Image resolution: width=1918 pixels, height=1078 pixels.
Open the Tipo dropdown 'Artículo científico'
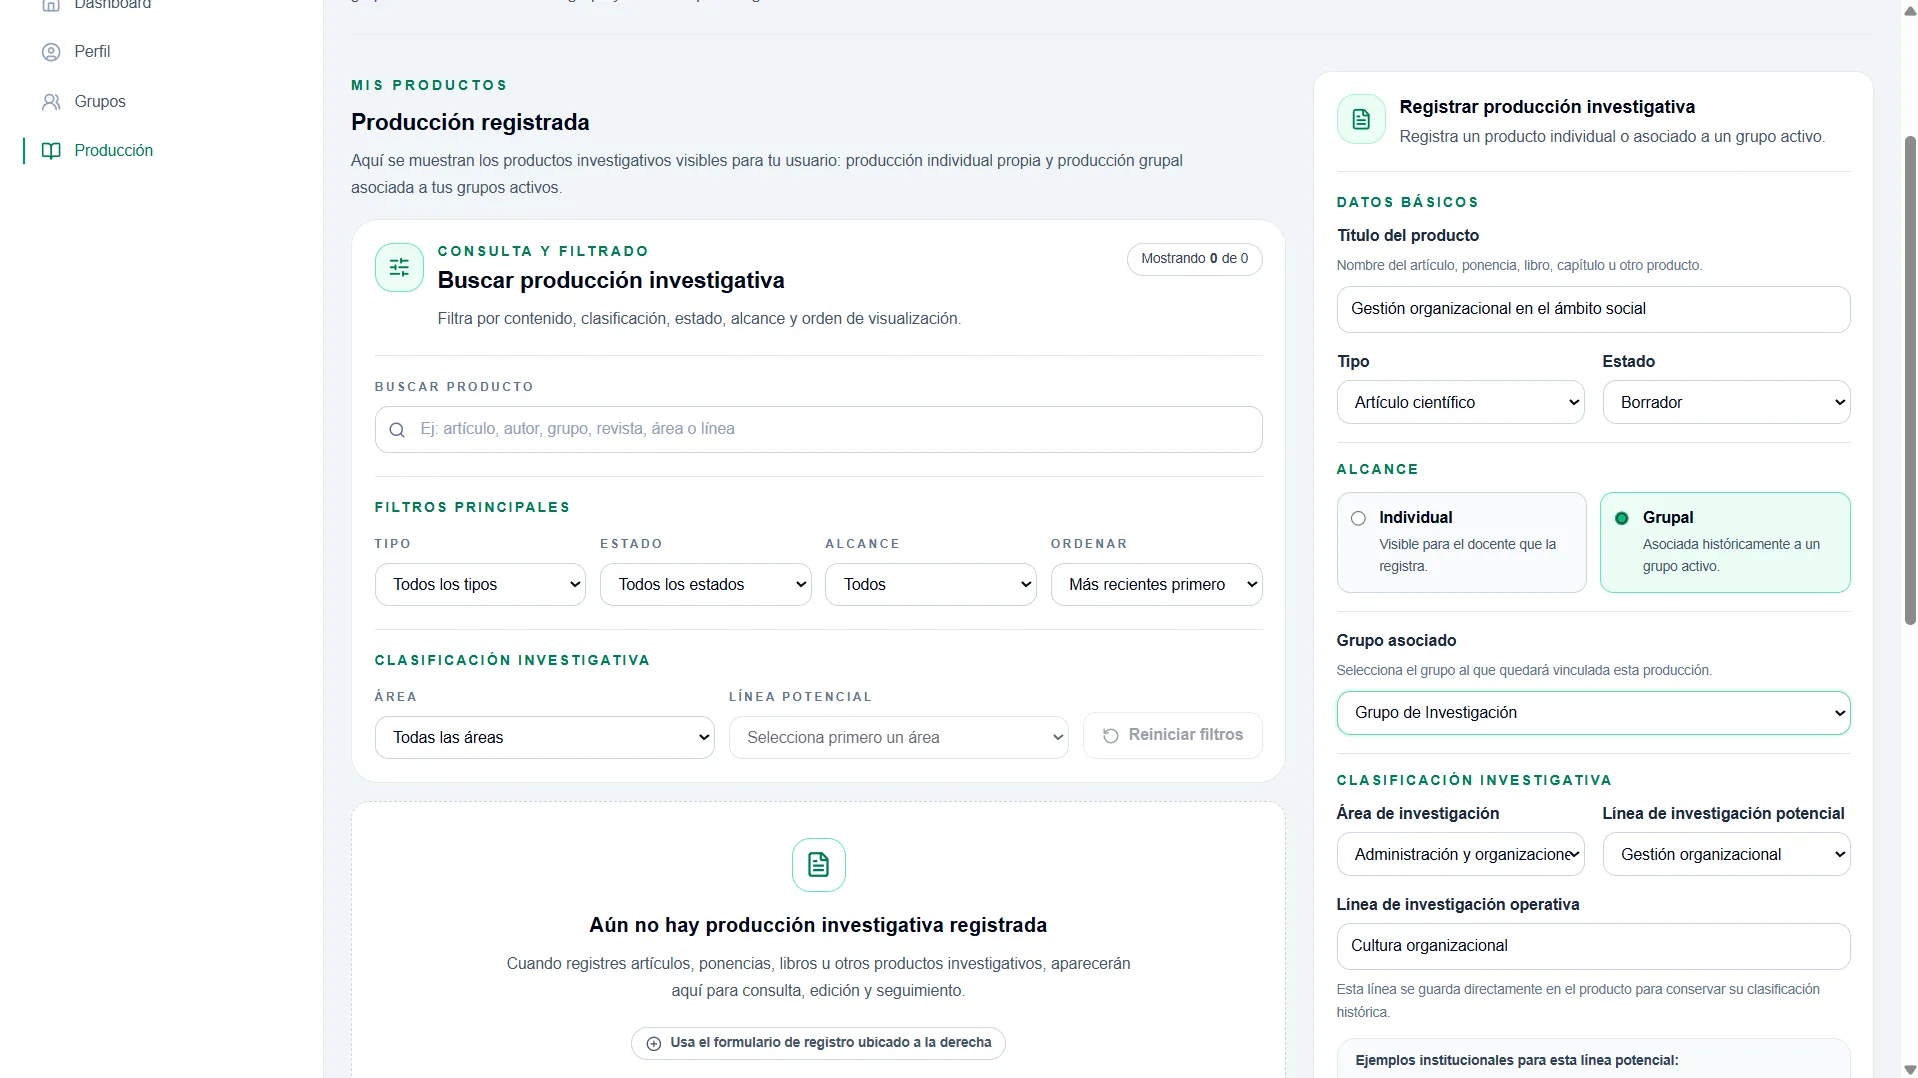(x=1460, y=403)
